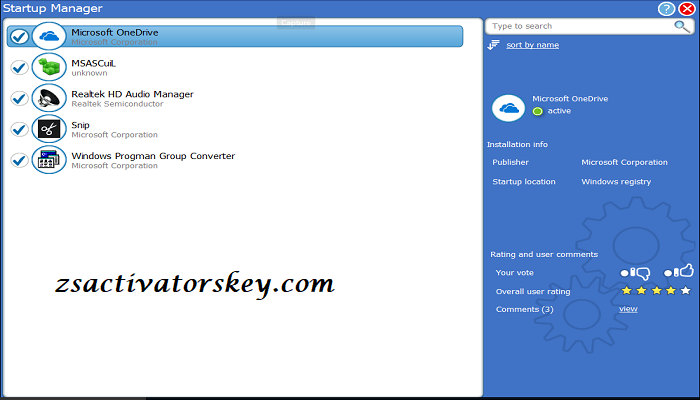Click the Startup location label

(524, 182)
